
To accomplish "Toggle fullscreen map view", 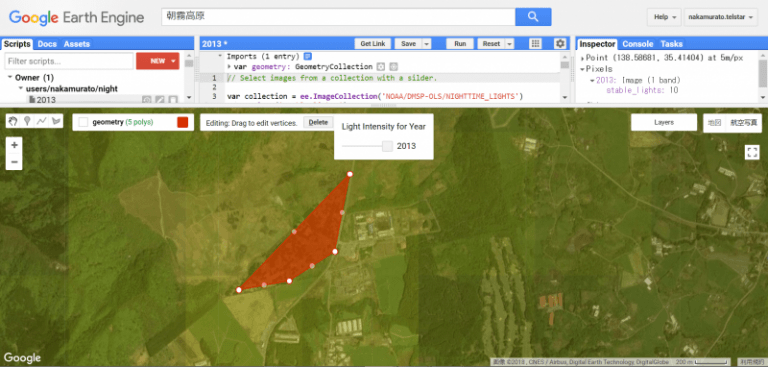I will (x=752, y=152).
